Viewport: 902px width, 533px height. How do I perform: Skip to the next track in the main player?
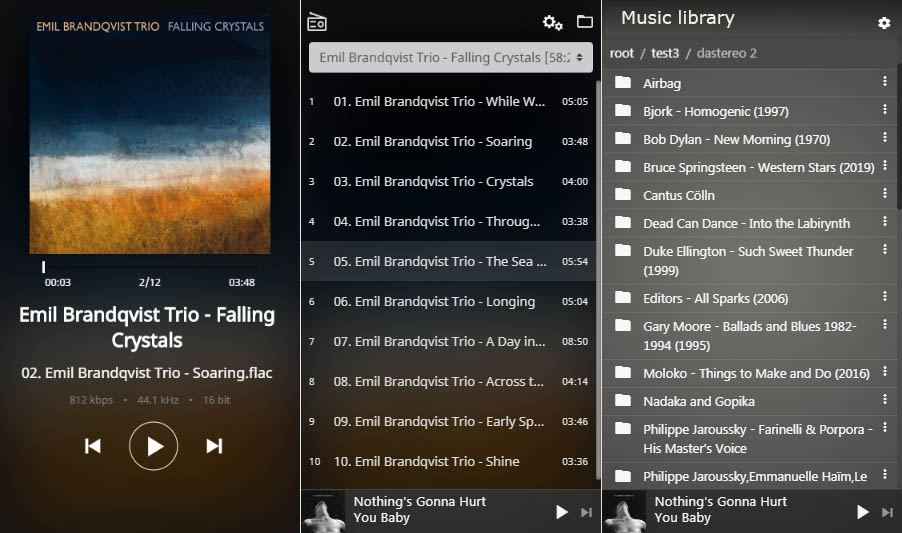[215, 446]
